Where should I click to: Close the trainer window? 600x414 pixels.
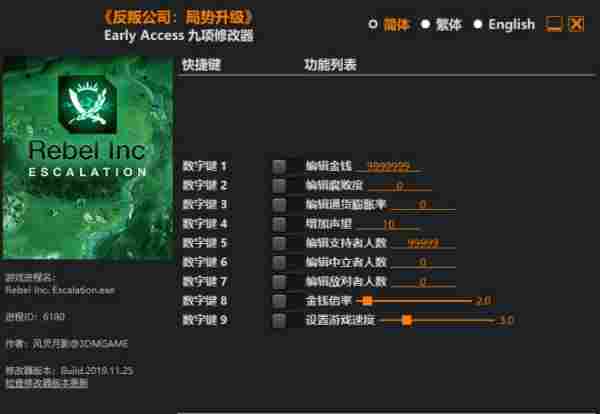click(576, 24)
